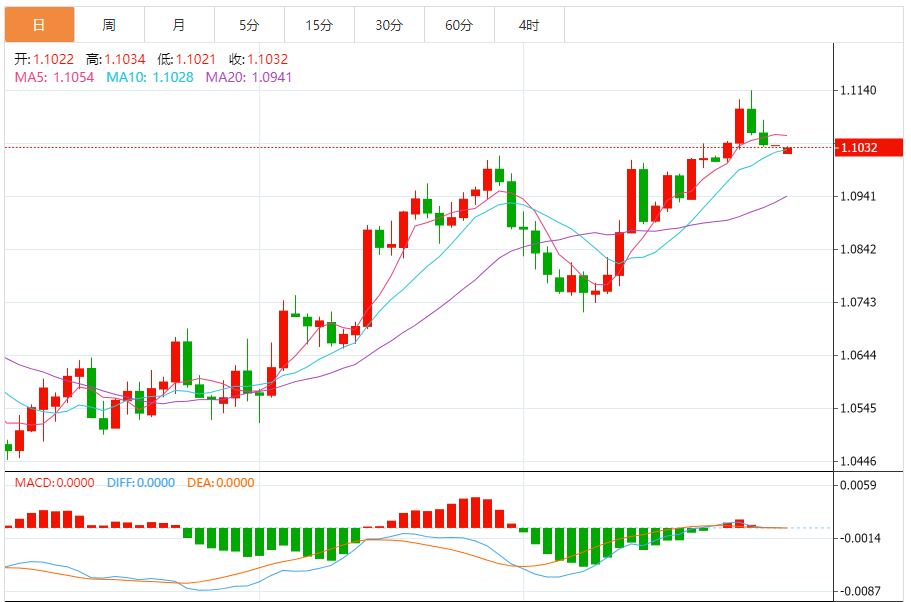Image resolution: width=911 pixels, height=602 pixels.
Task: Click the MACD value label
Action: tap(54, 483)
